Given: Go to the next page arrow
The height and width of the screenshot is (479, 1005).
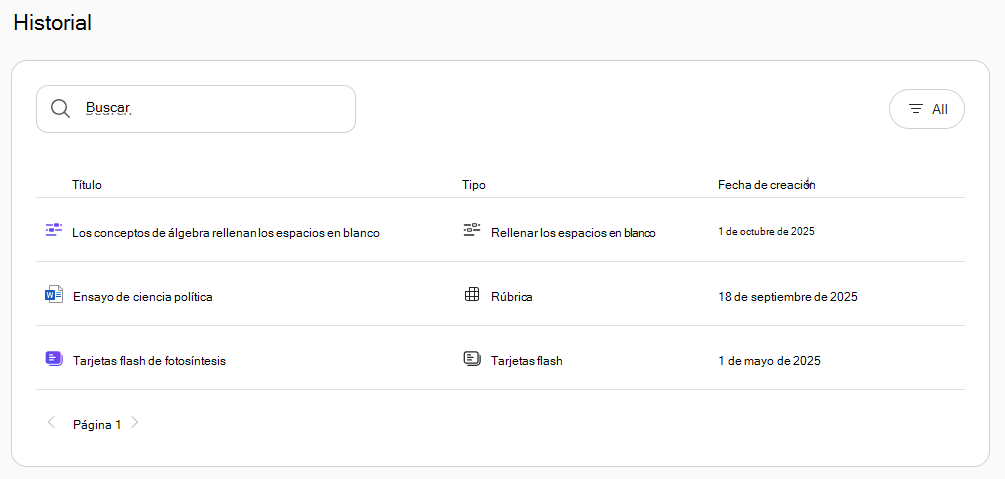Looking at the screenshot, I should pos(135,423).
